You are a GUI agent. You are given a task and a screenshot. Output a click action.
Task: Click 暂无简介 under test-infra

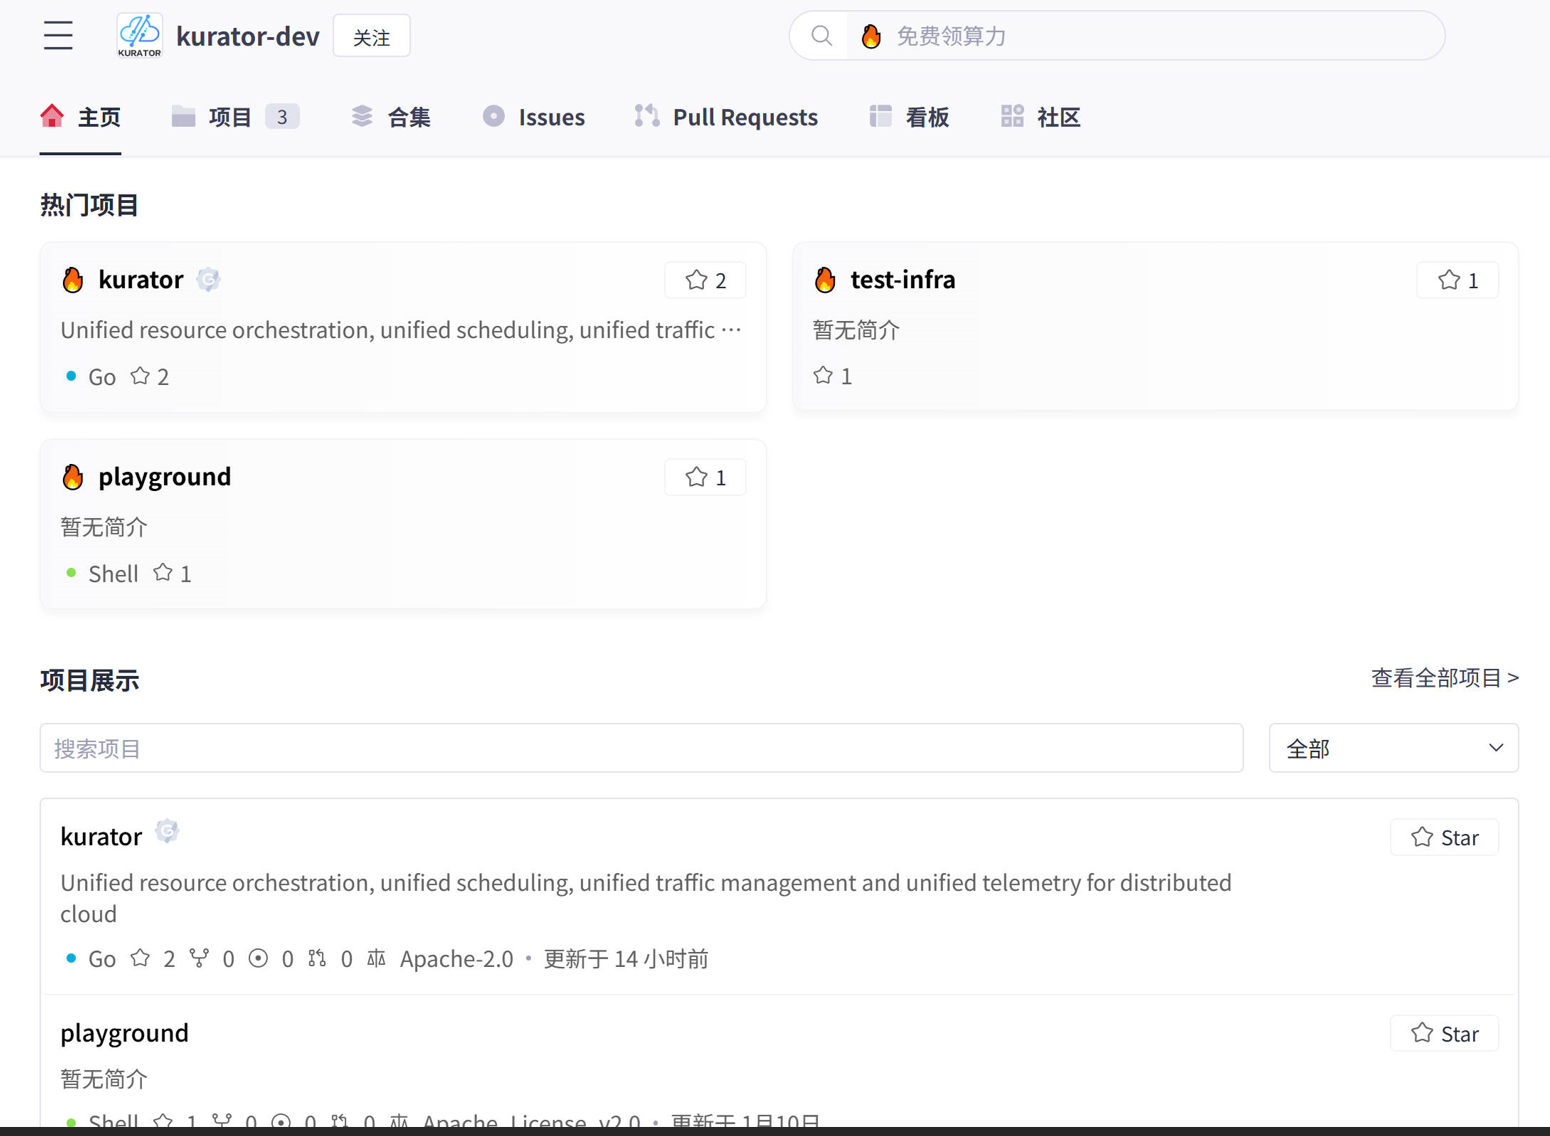tap(856, 330)
